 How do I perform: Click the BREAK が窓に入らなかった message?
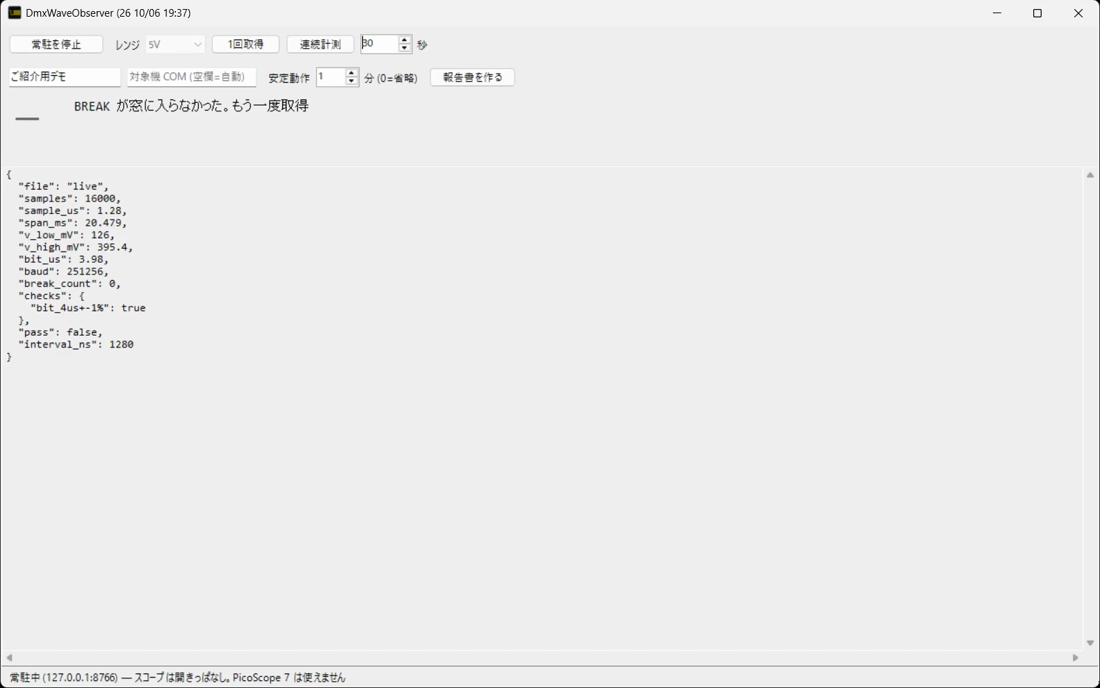(x=191, y=106)
